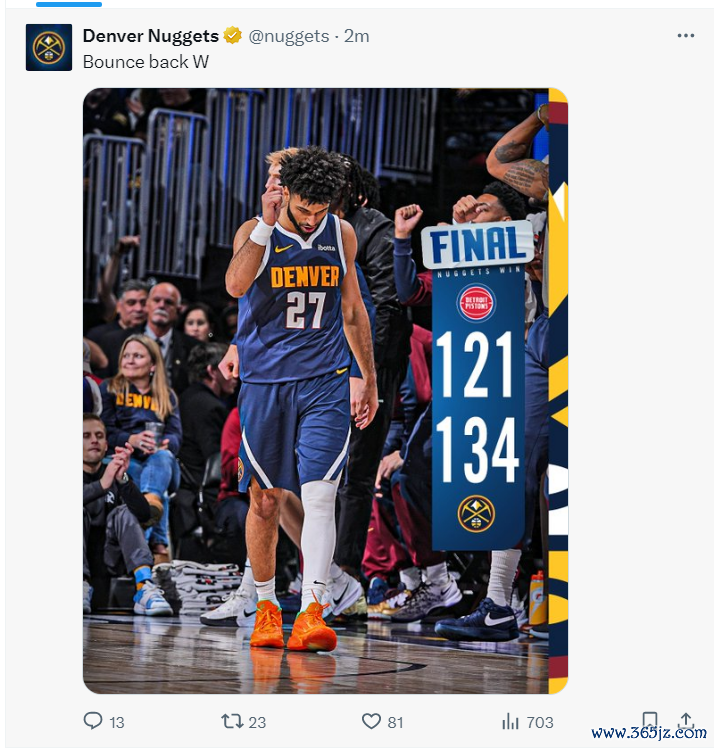The image size is (714, 748).
Task: Open the 2m timestamp link
Action: coord(356,36)
